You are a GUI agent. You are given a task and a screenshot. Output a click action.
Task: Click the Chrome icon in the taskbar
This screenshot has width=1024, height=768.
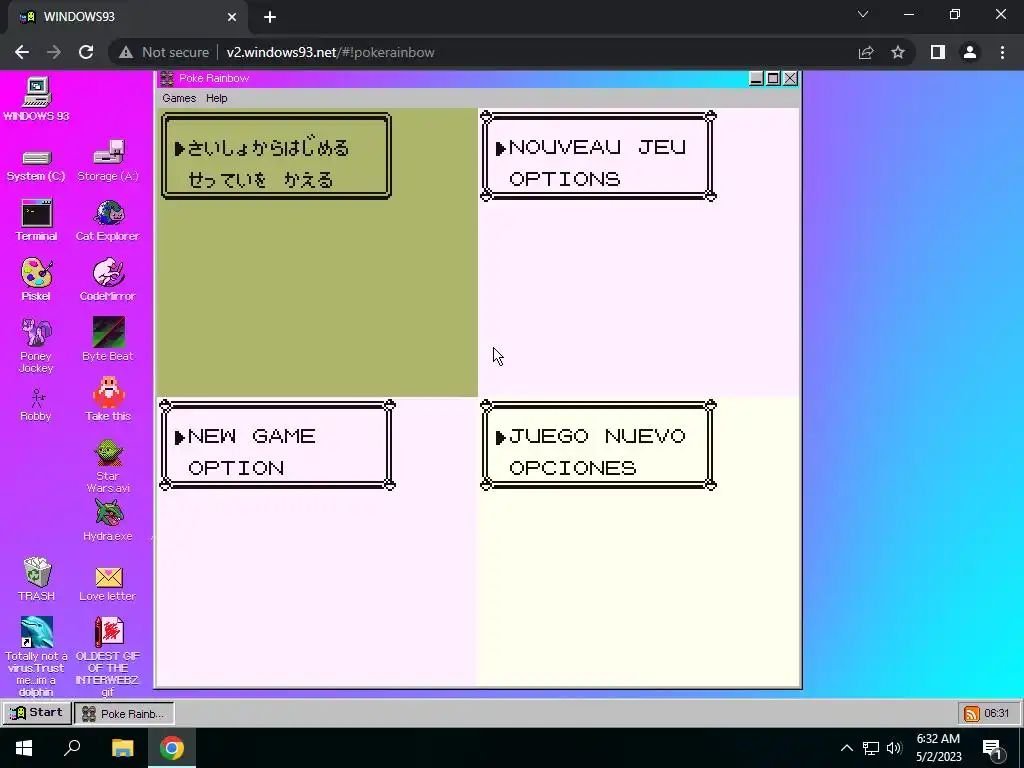coord(172,748)
